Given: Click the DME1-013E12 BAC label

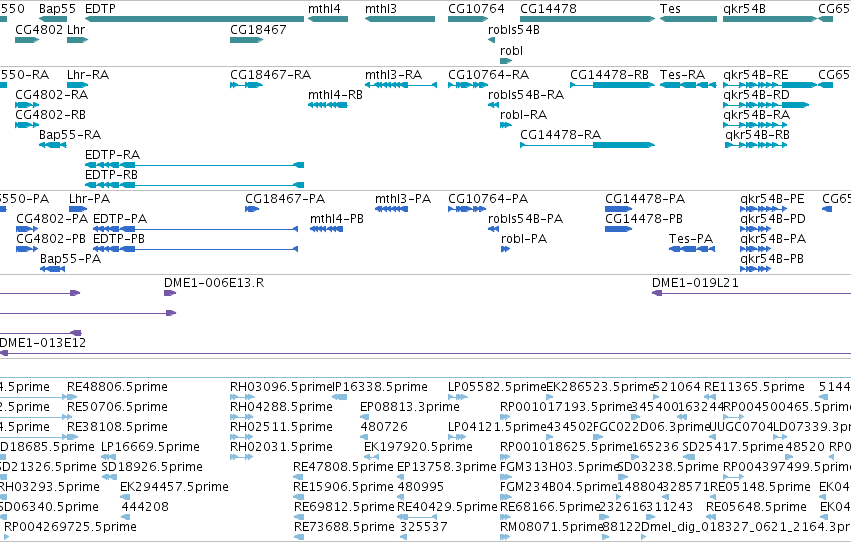Looking at the screenshot, I should (x=42, y=343).
